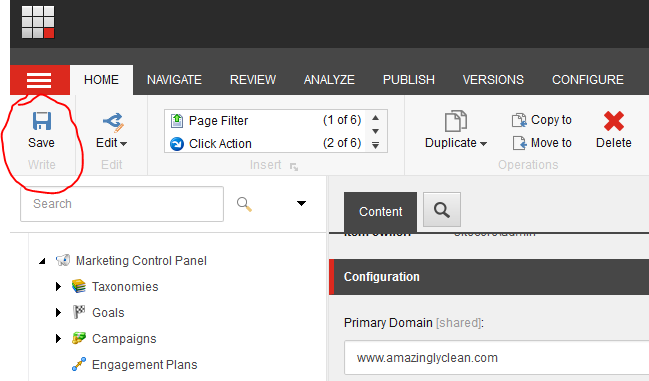649x381 pixels.
Task: Expand the Goals node
Action: (58, 313)
